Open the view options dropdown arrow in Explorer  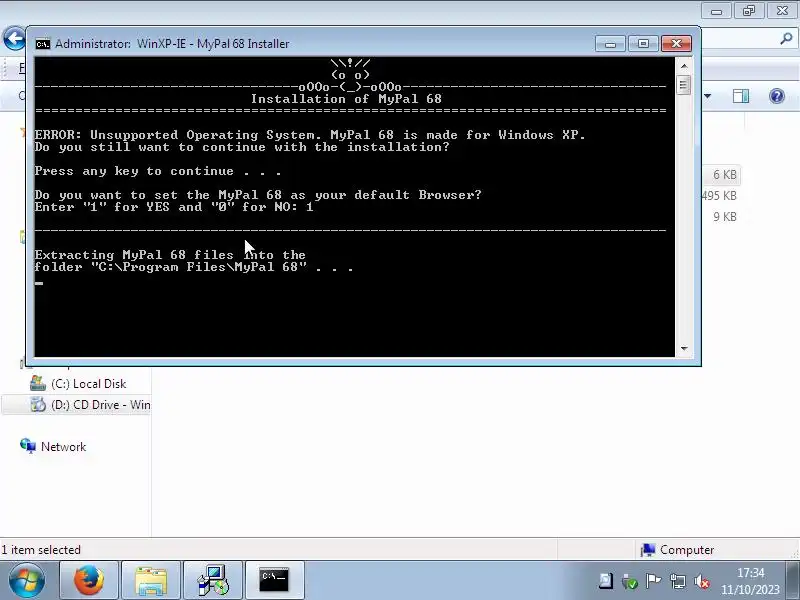point(708,96)
